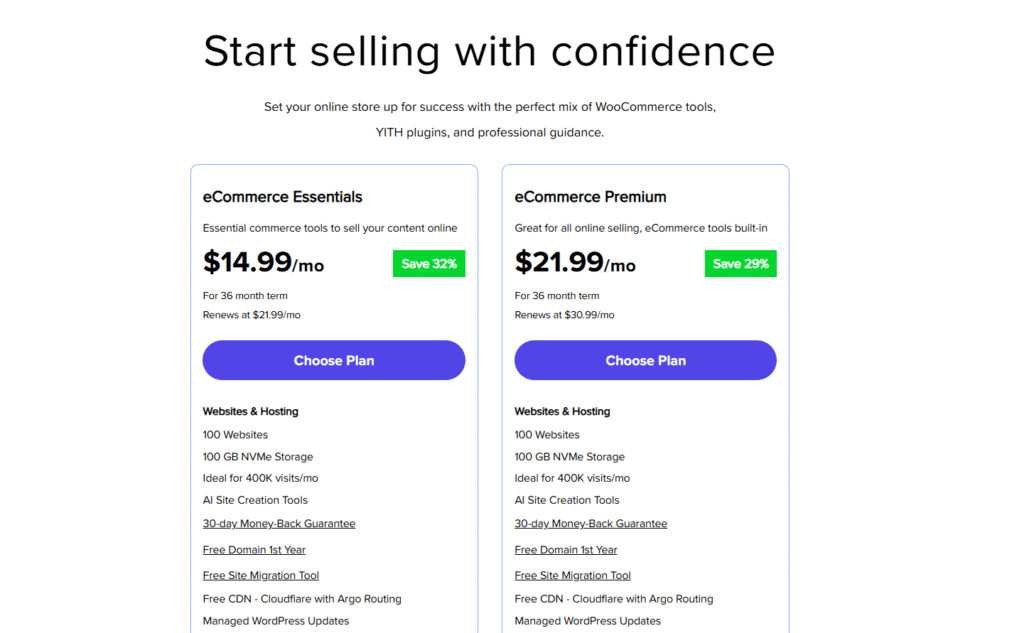Select the eCommerce Essentials plan title

(x=283, y=197)
